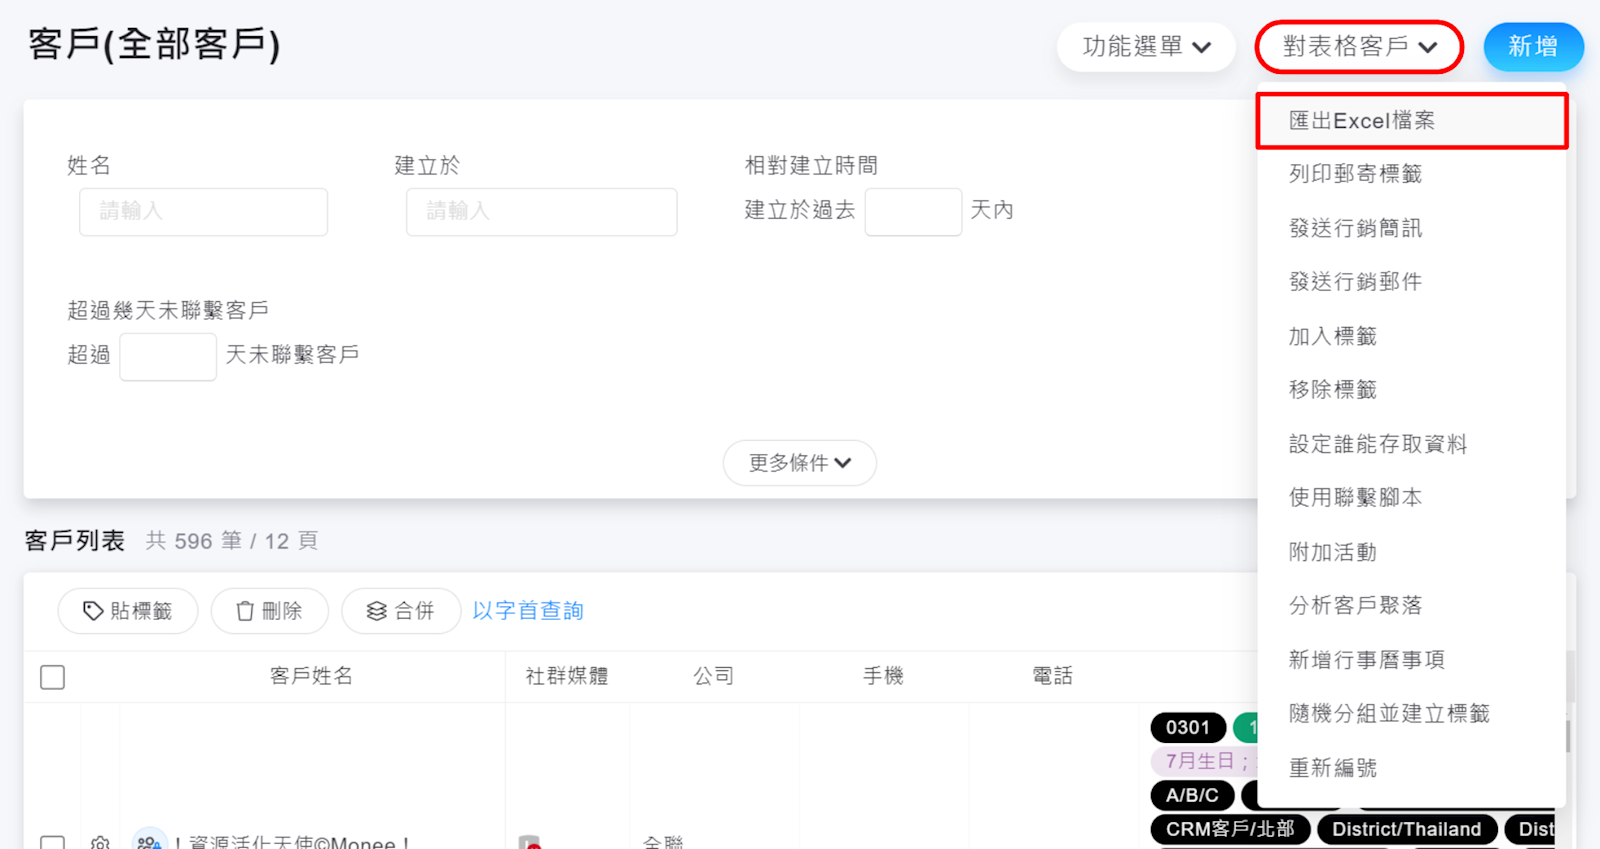Click the layers icon on 合併
1600x849 pixels.
tap(376, 611)
